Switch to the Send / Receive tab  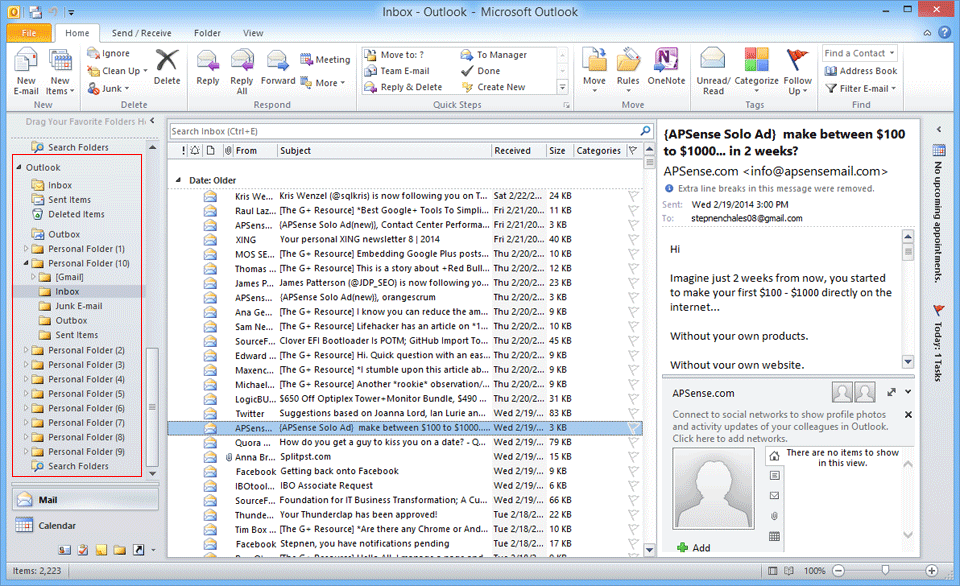[x=141, y=33]
